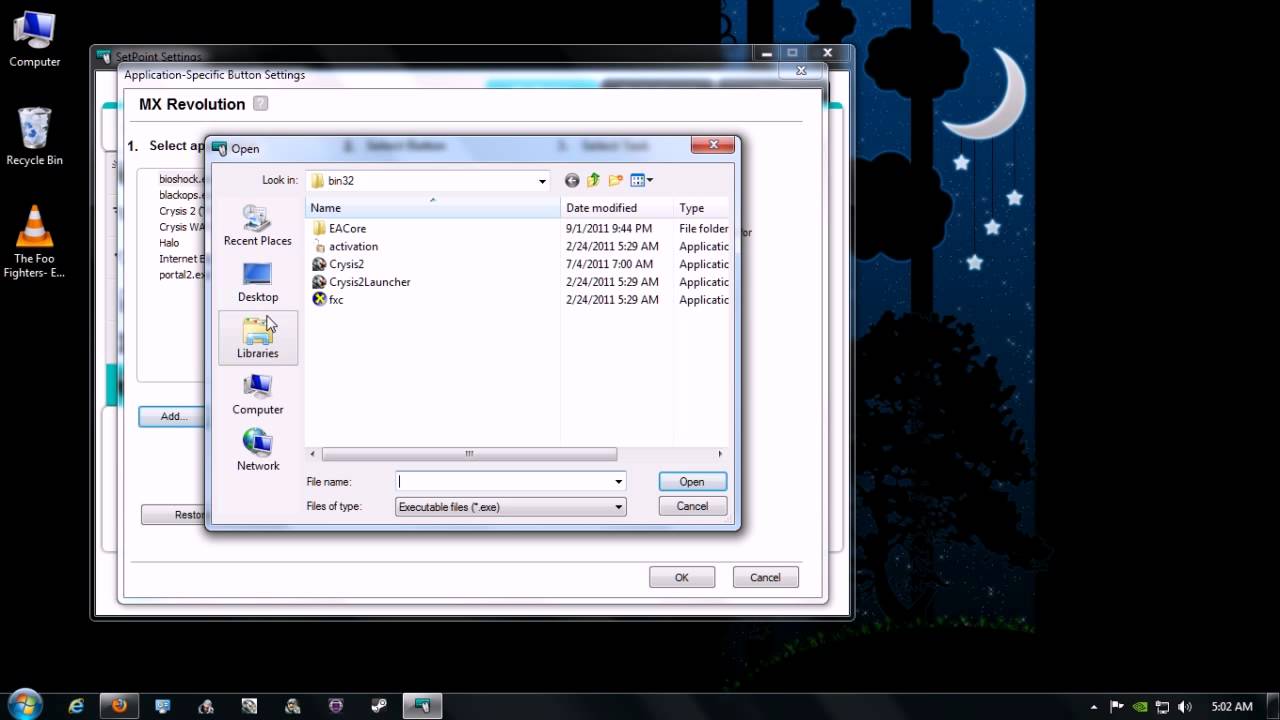1280x720 pixels.
Task: Click the MX Revolution help question mark
Action: pyautogui.click(x=261, y=103)
